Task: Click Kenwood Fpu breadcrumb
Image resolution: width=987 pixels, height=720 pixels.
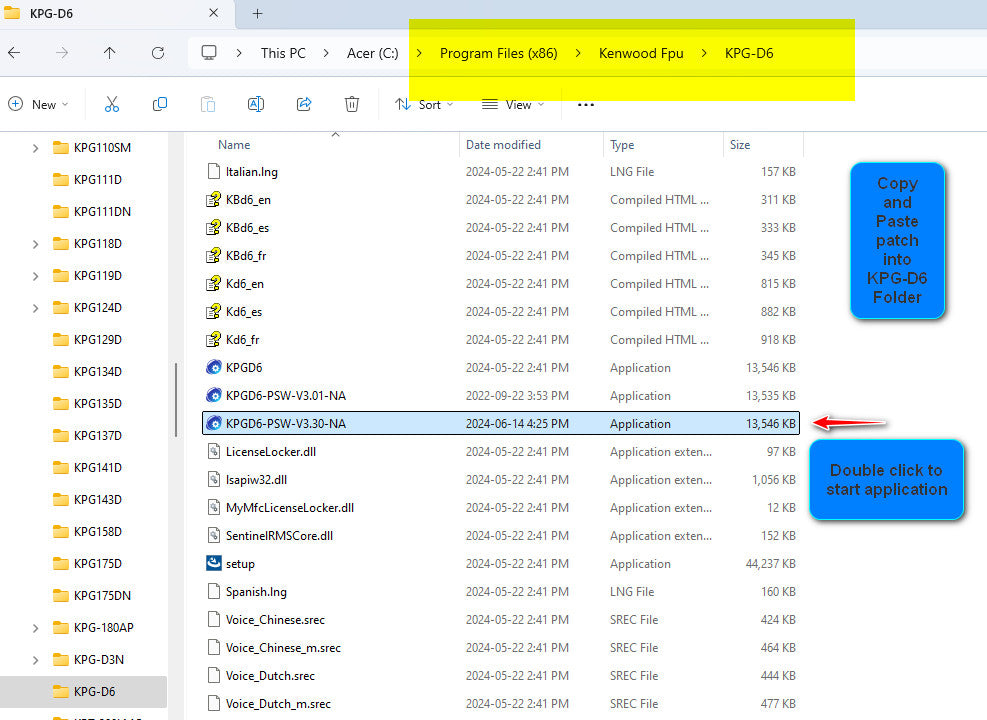Action: tap(641, 53)
